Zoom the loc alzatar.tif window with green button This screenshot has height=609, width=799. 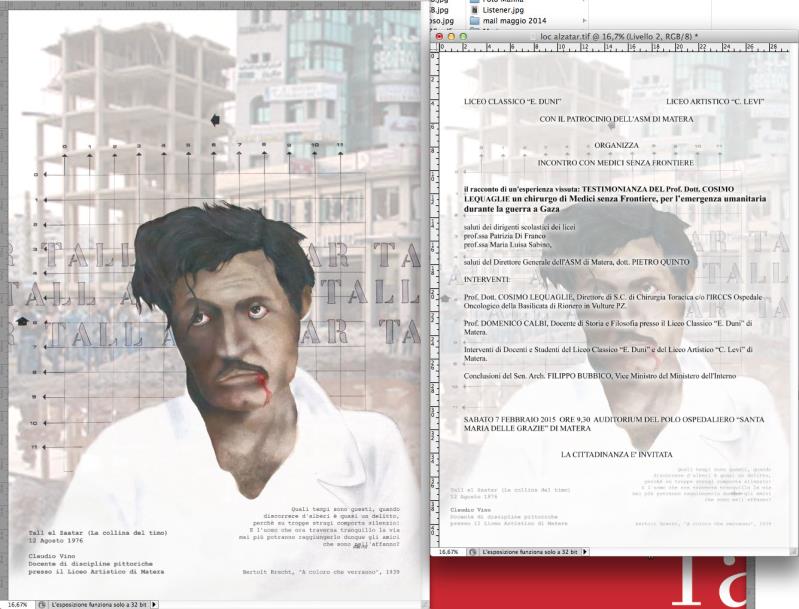pyautogui.click(x=463, y=36)
